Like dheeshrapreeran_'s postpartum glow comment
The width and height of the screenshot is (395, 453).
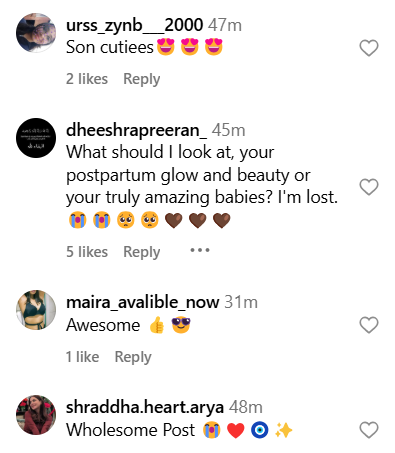pyautogui.click(x=369, y=187)
